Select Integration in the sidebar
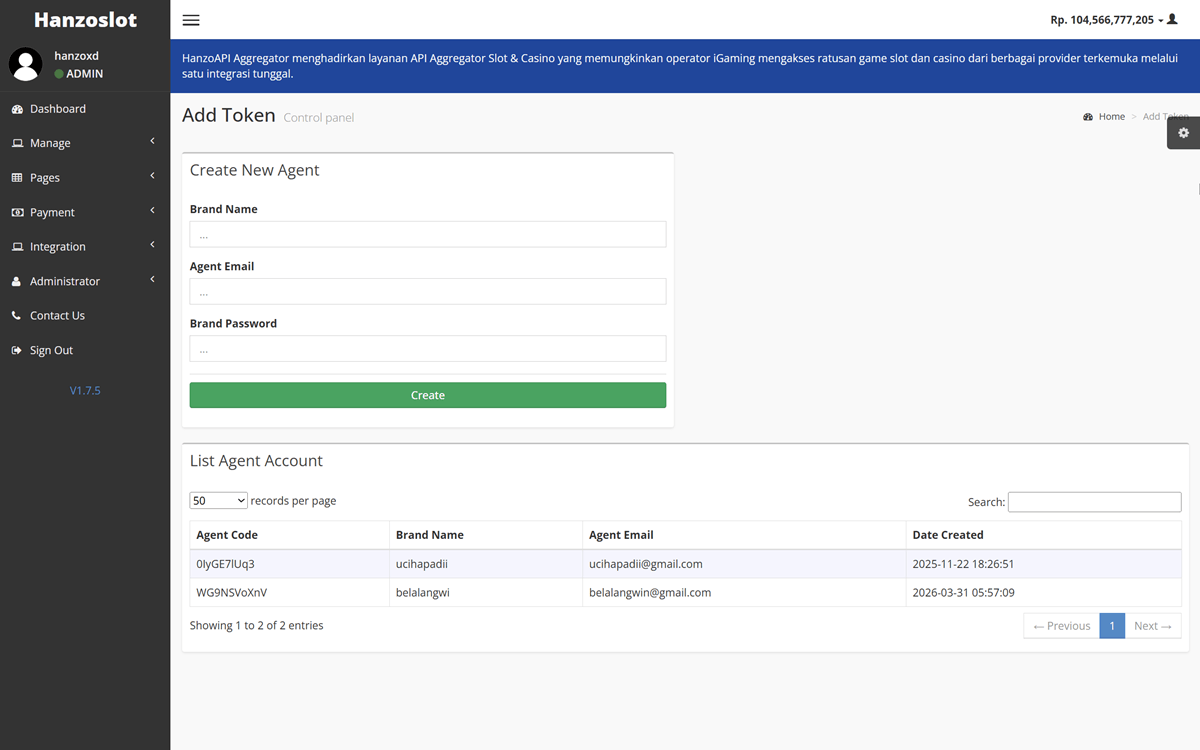 [85, 247]
